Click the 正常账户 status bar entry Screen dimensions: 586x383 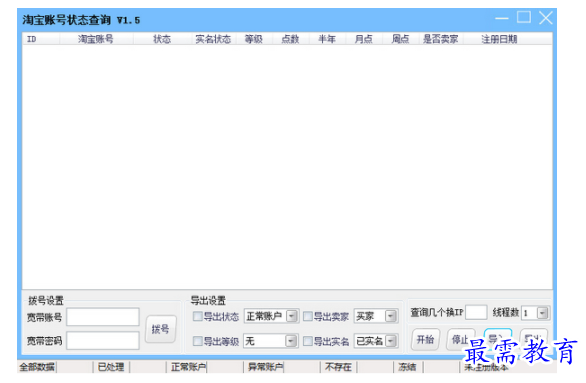[x=188, y=367]
